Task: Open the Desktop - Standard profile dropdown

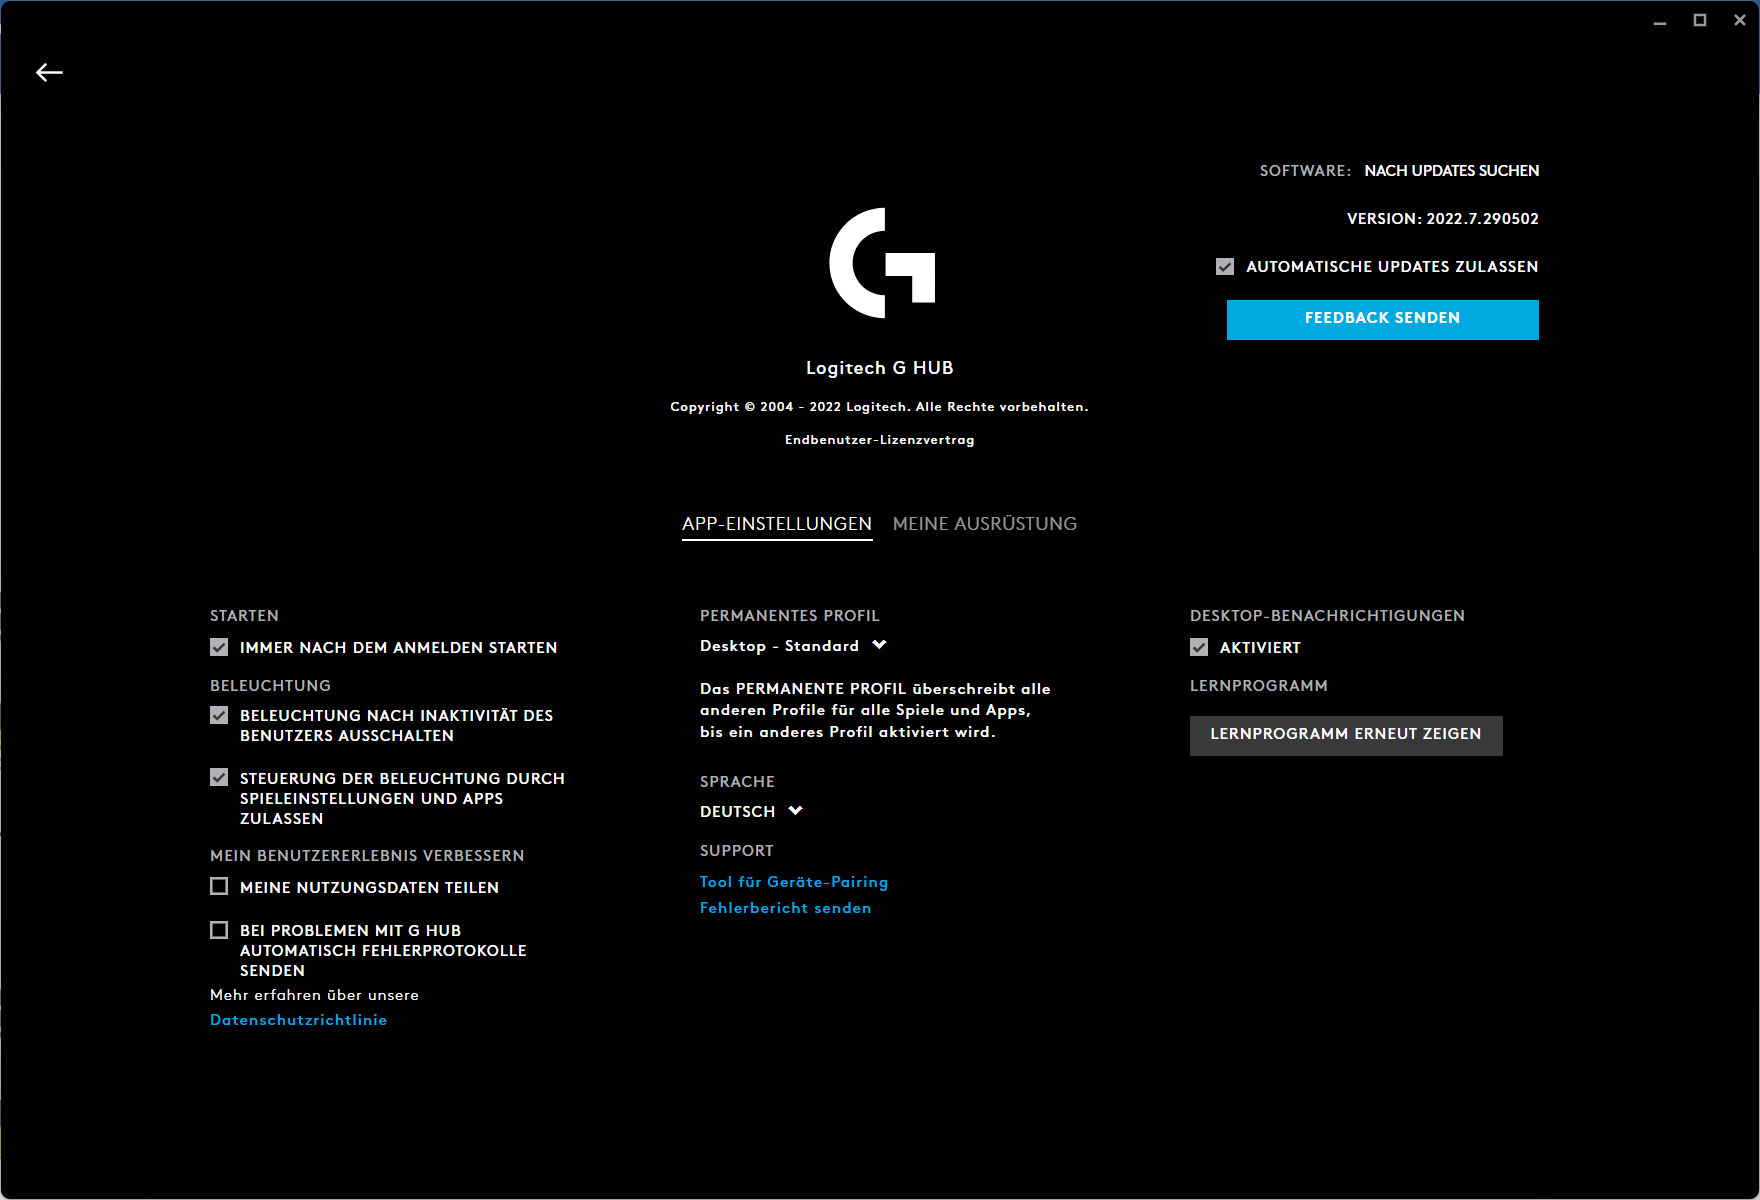Action: 793,646
